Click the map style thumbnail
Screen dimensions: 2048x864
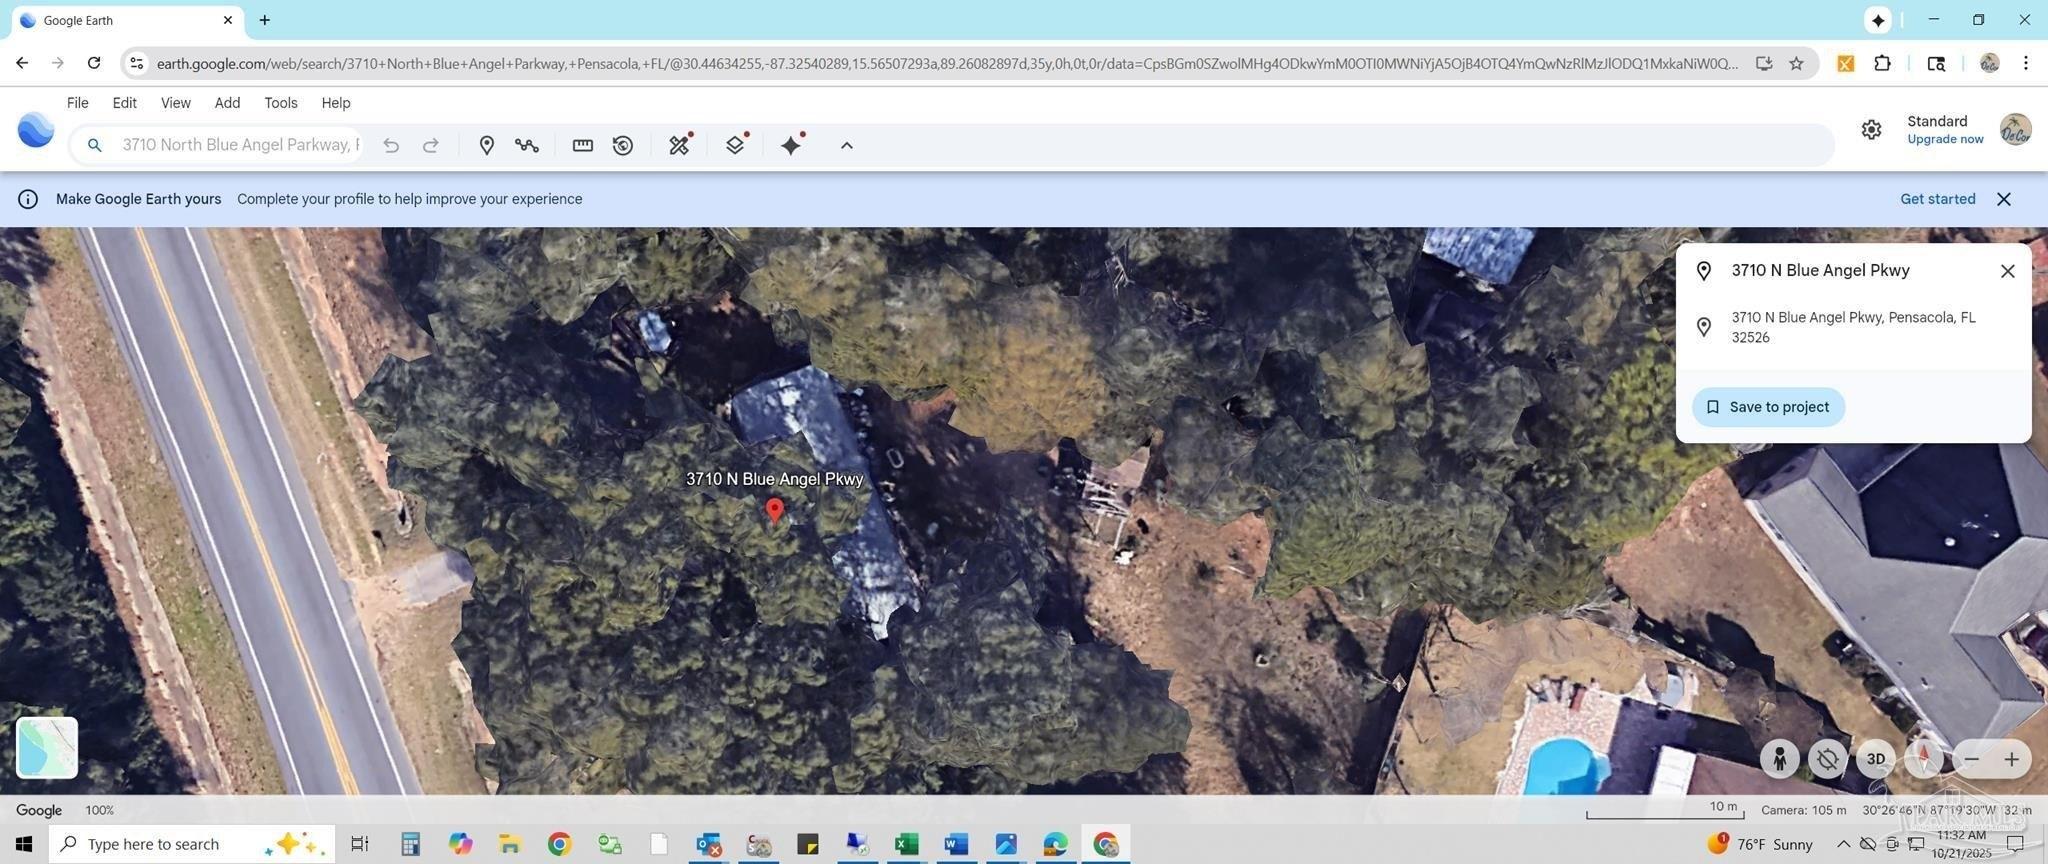(47, 747)
